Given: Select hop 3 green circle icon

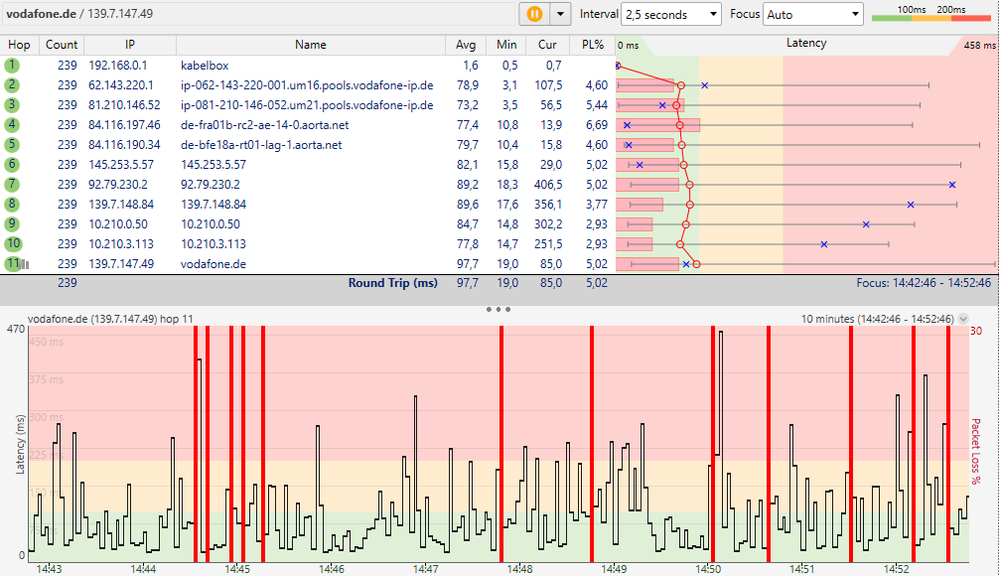Looking at the screenshot, I should [11, 104].
